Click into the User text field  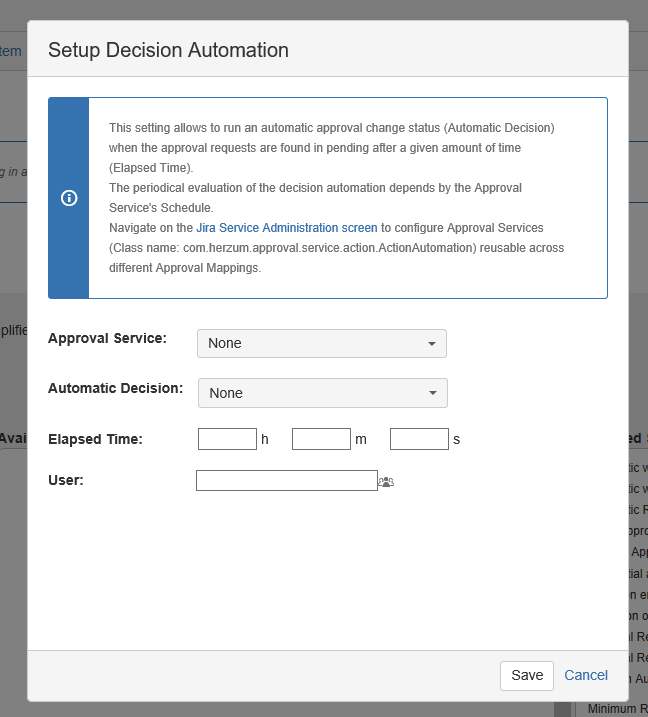[286, 481]
